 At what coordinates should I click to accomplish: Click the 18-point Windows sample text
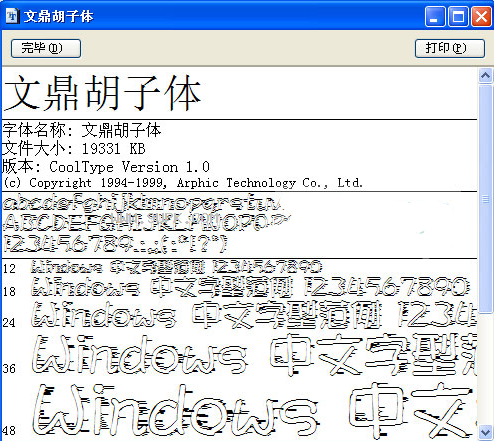[250, 287]
